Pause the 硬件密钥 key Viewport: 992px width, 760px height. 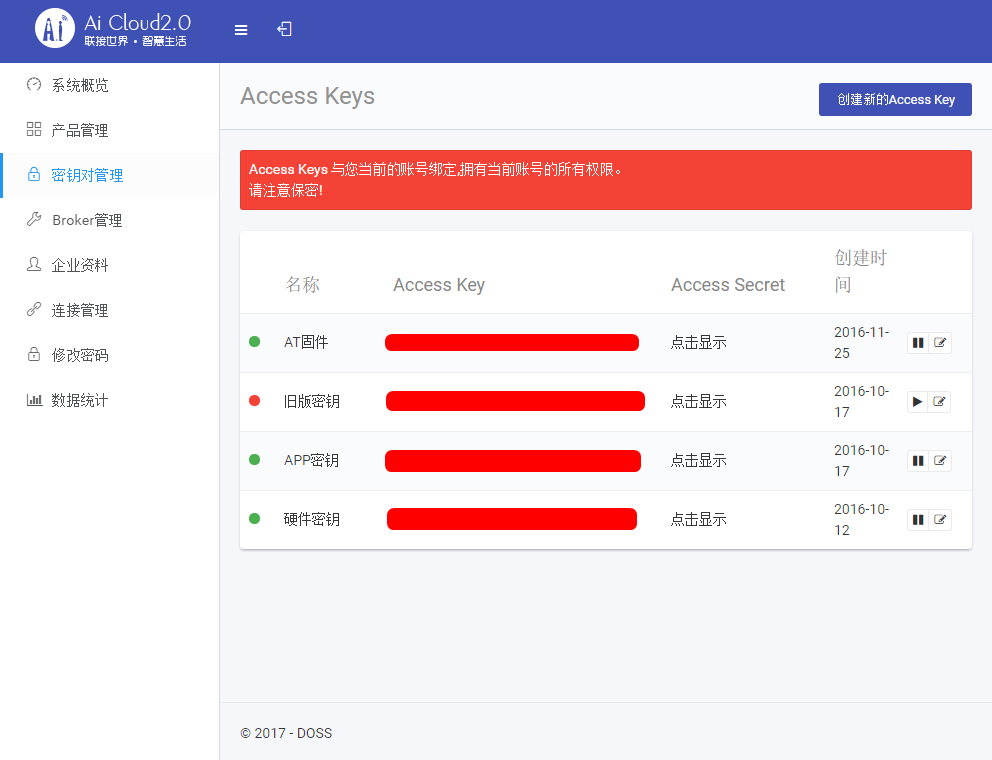click(918, 520)
